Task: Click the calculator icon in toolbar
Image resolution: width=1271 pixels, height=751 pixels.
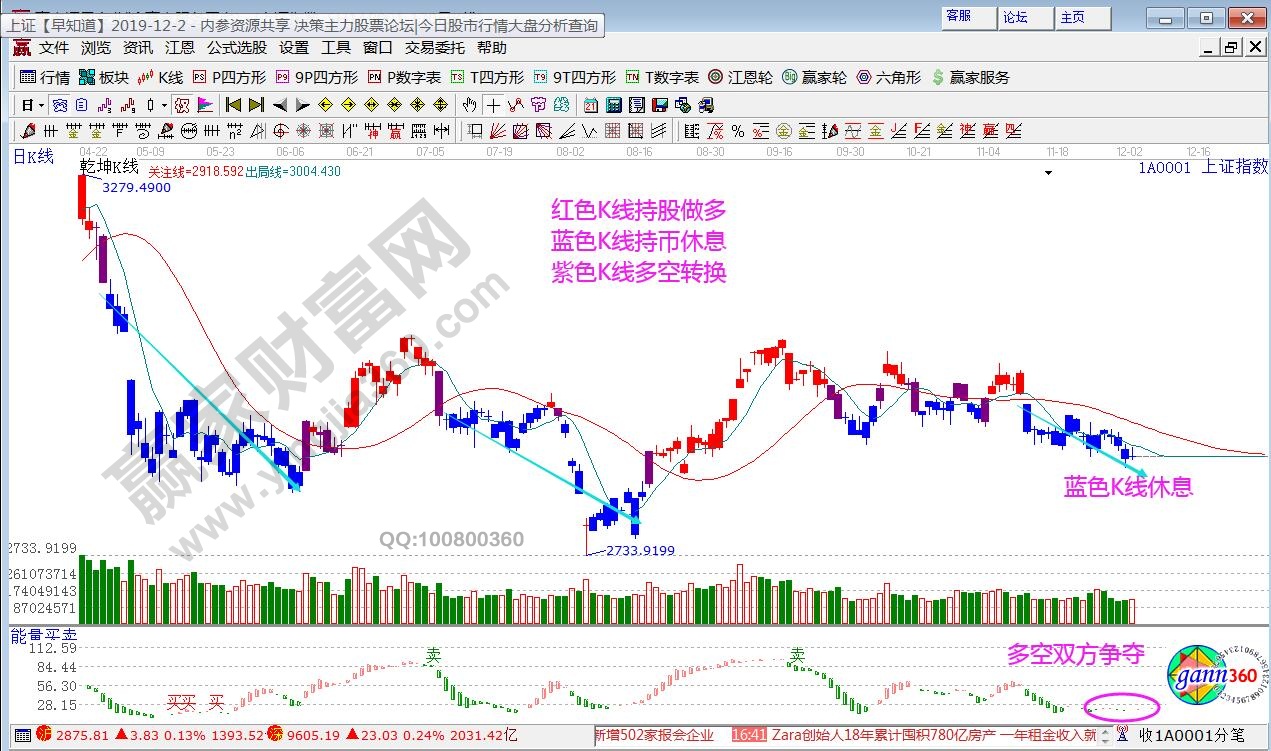Action: tap(613, 105)
